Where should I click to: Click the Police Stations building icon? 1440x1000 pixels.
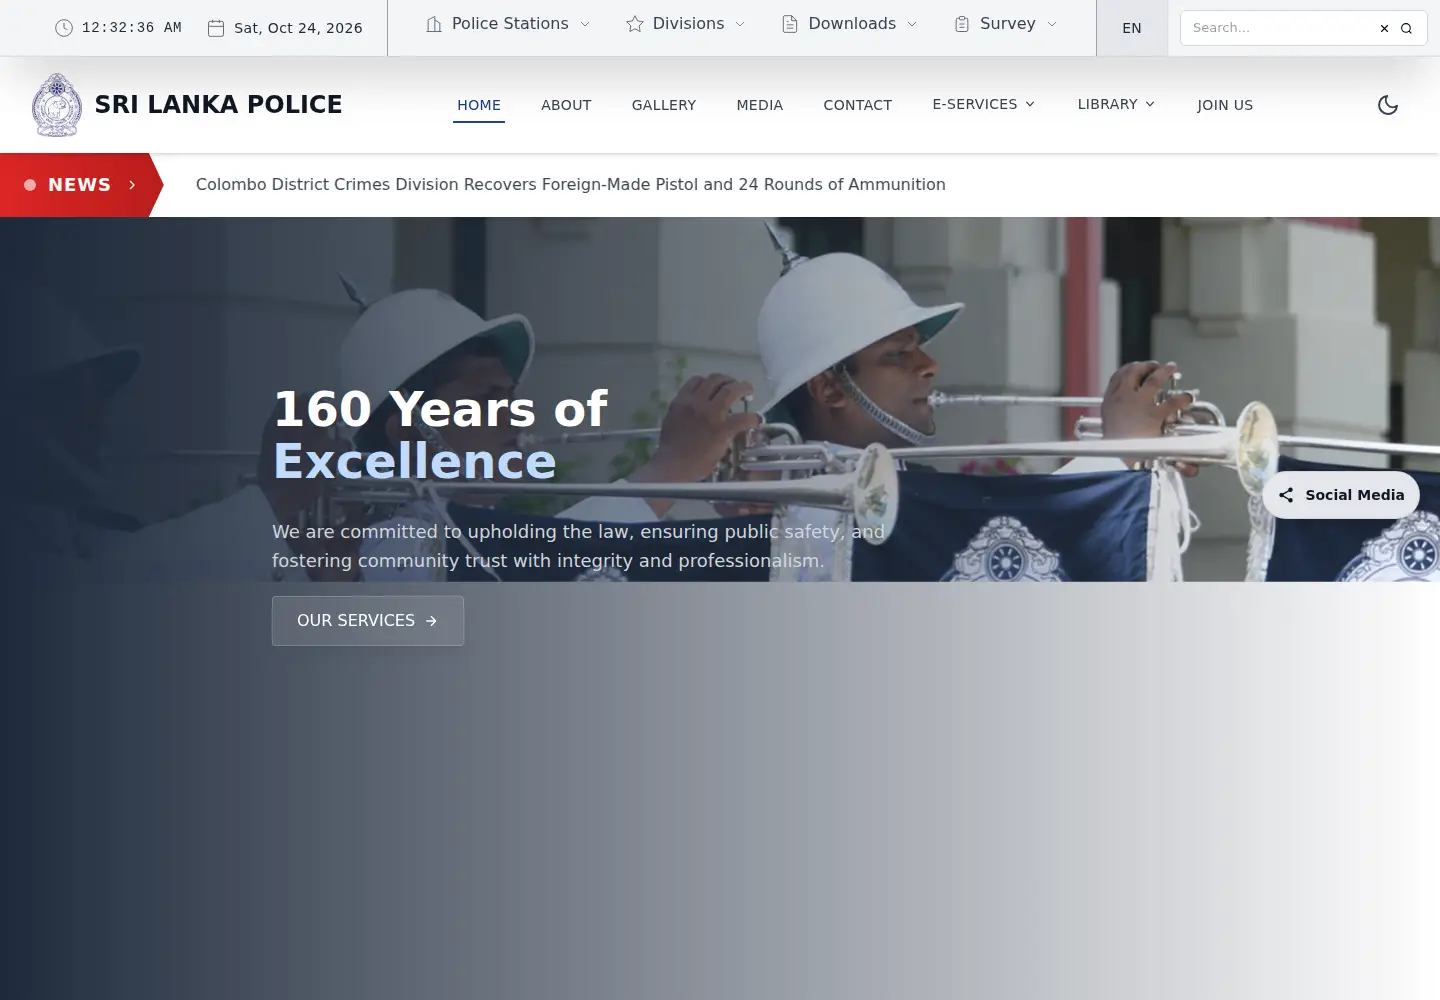coord(434,24)
